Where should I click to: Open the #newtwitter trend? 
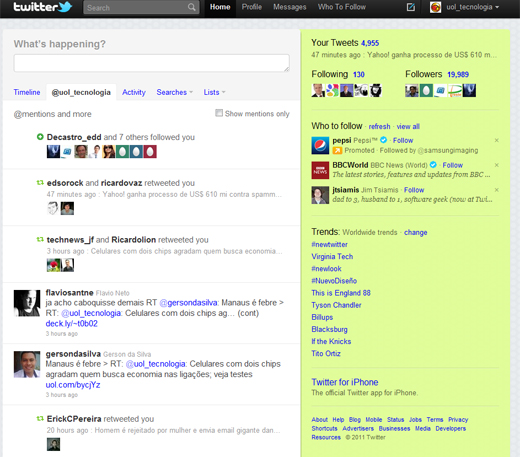point(329,244)
